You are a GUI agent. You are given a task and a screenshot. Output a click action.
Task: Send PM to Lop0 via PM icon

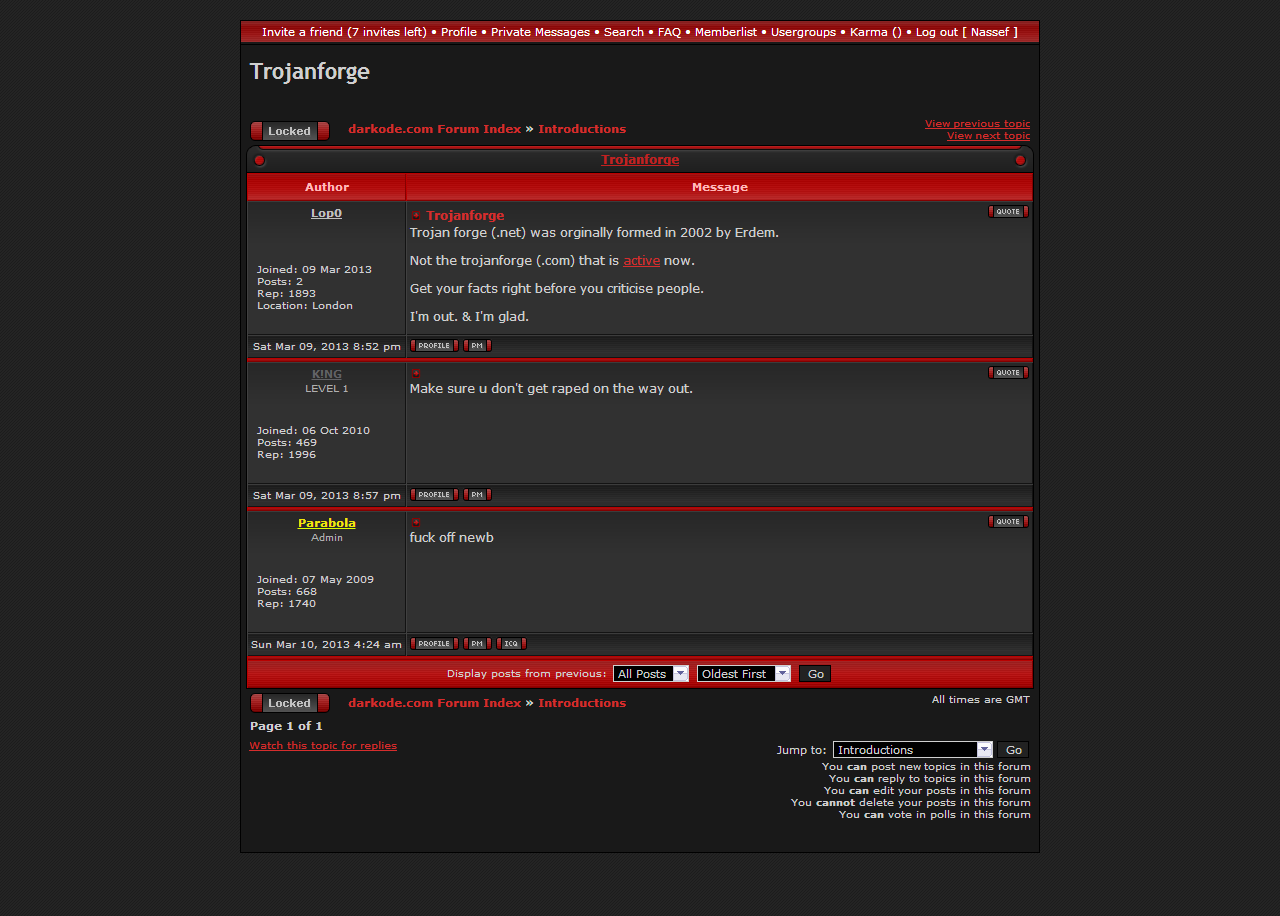477,346
